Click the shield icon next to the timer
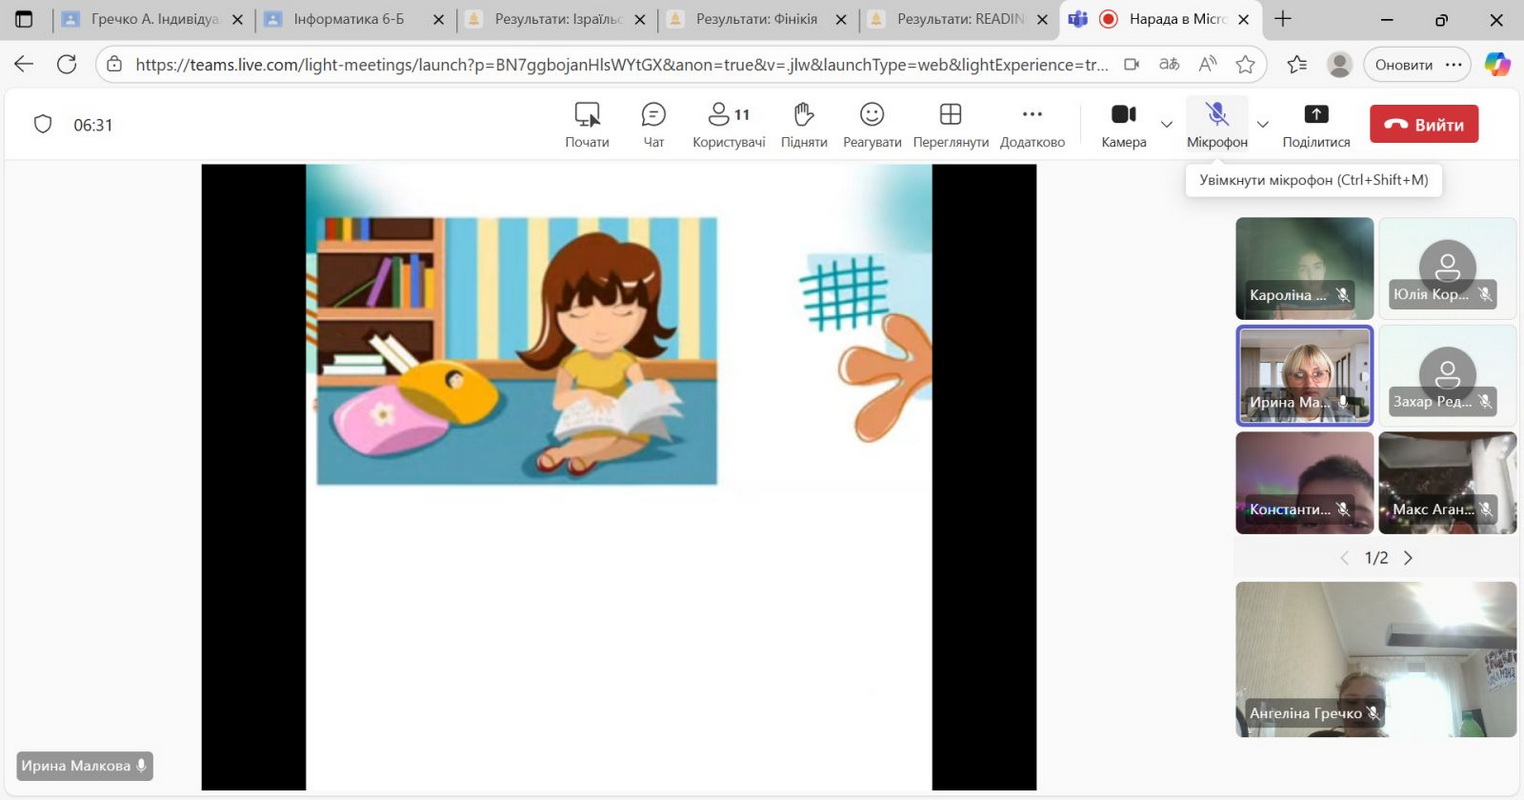Image resolution: width=1524 pixels, height=800 pixels. pyautogui.click(x=43, y=125)
